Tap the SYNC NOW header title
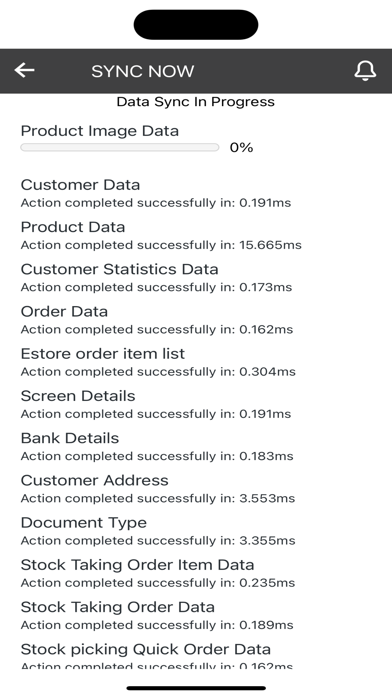Image resolution: width=392 pixels, height=696 pixels. (143, 71)
